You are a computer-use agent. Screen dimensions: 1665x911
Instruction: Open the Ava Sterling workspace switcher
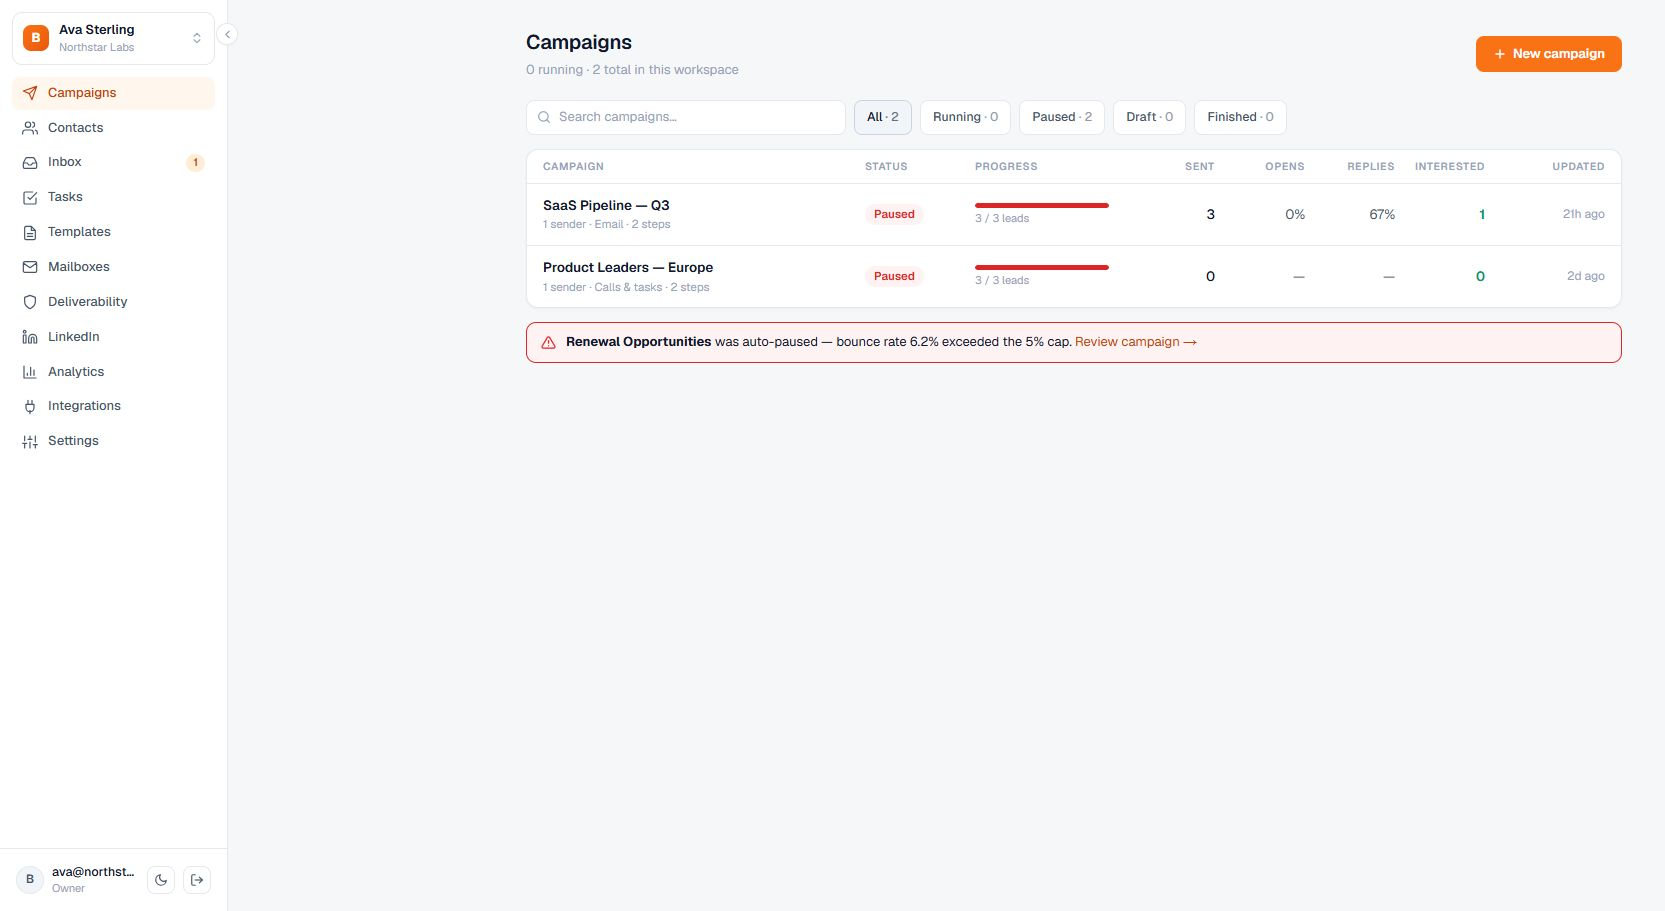pyautogui.click(x=113, y=38)
